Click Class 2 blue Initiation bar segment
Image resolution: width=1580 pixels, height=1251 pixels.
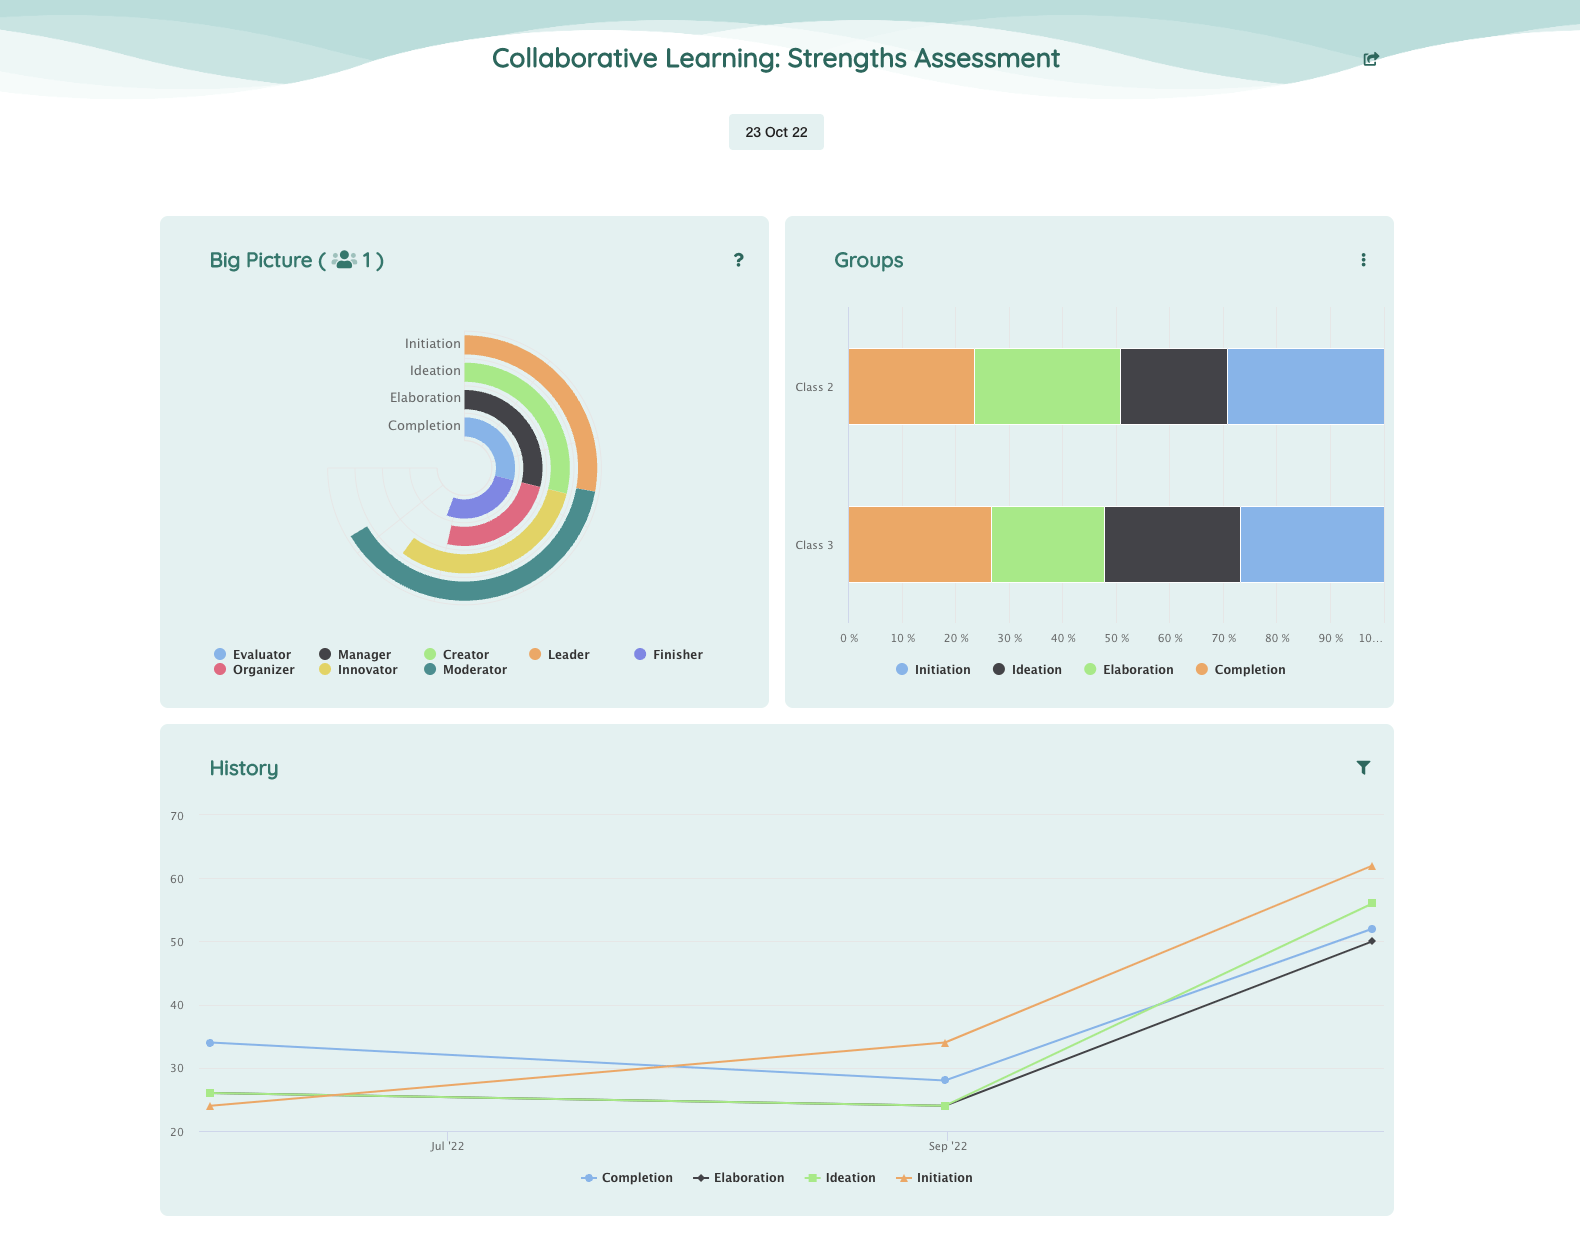click(x=1305, y=386)
